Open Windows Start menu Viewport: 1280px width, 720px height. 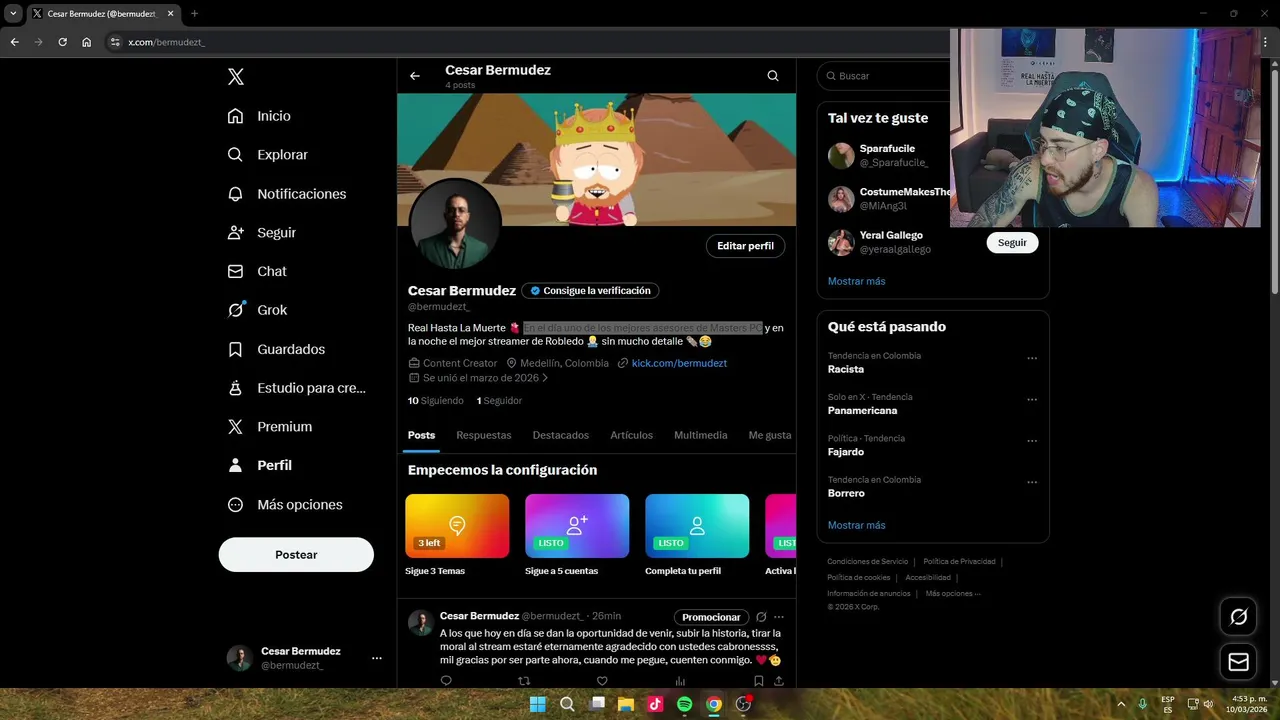537,704
